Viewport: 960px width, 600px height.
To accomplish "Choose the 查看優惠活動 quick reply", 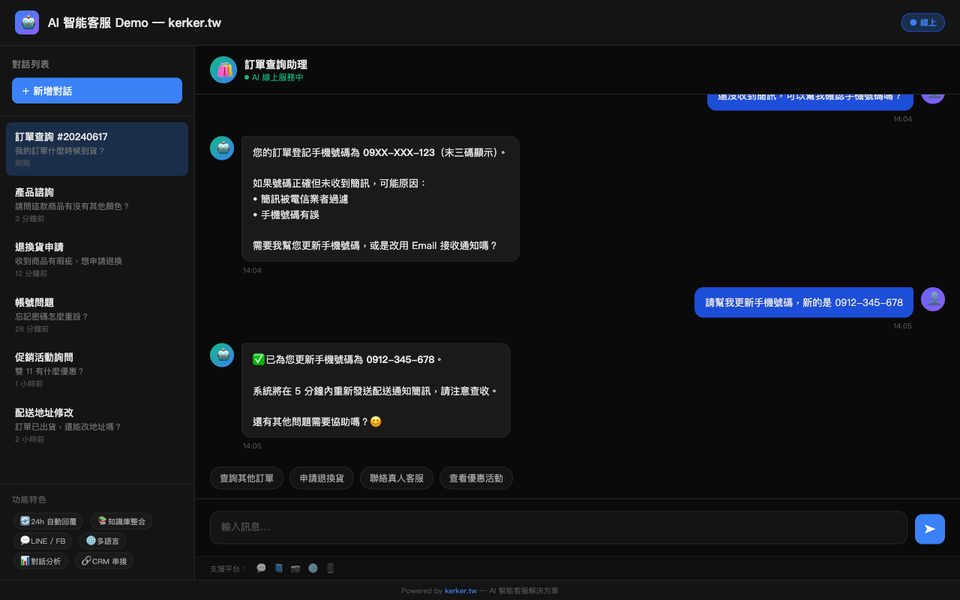I will tap(476, 478).
